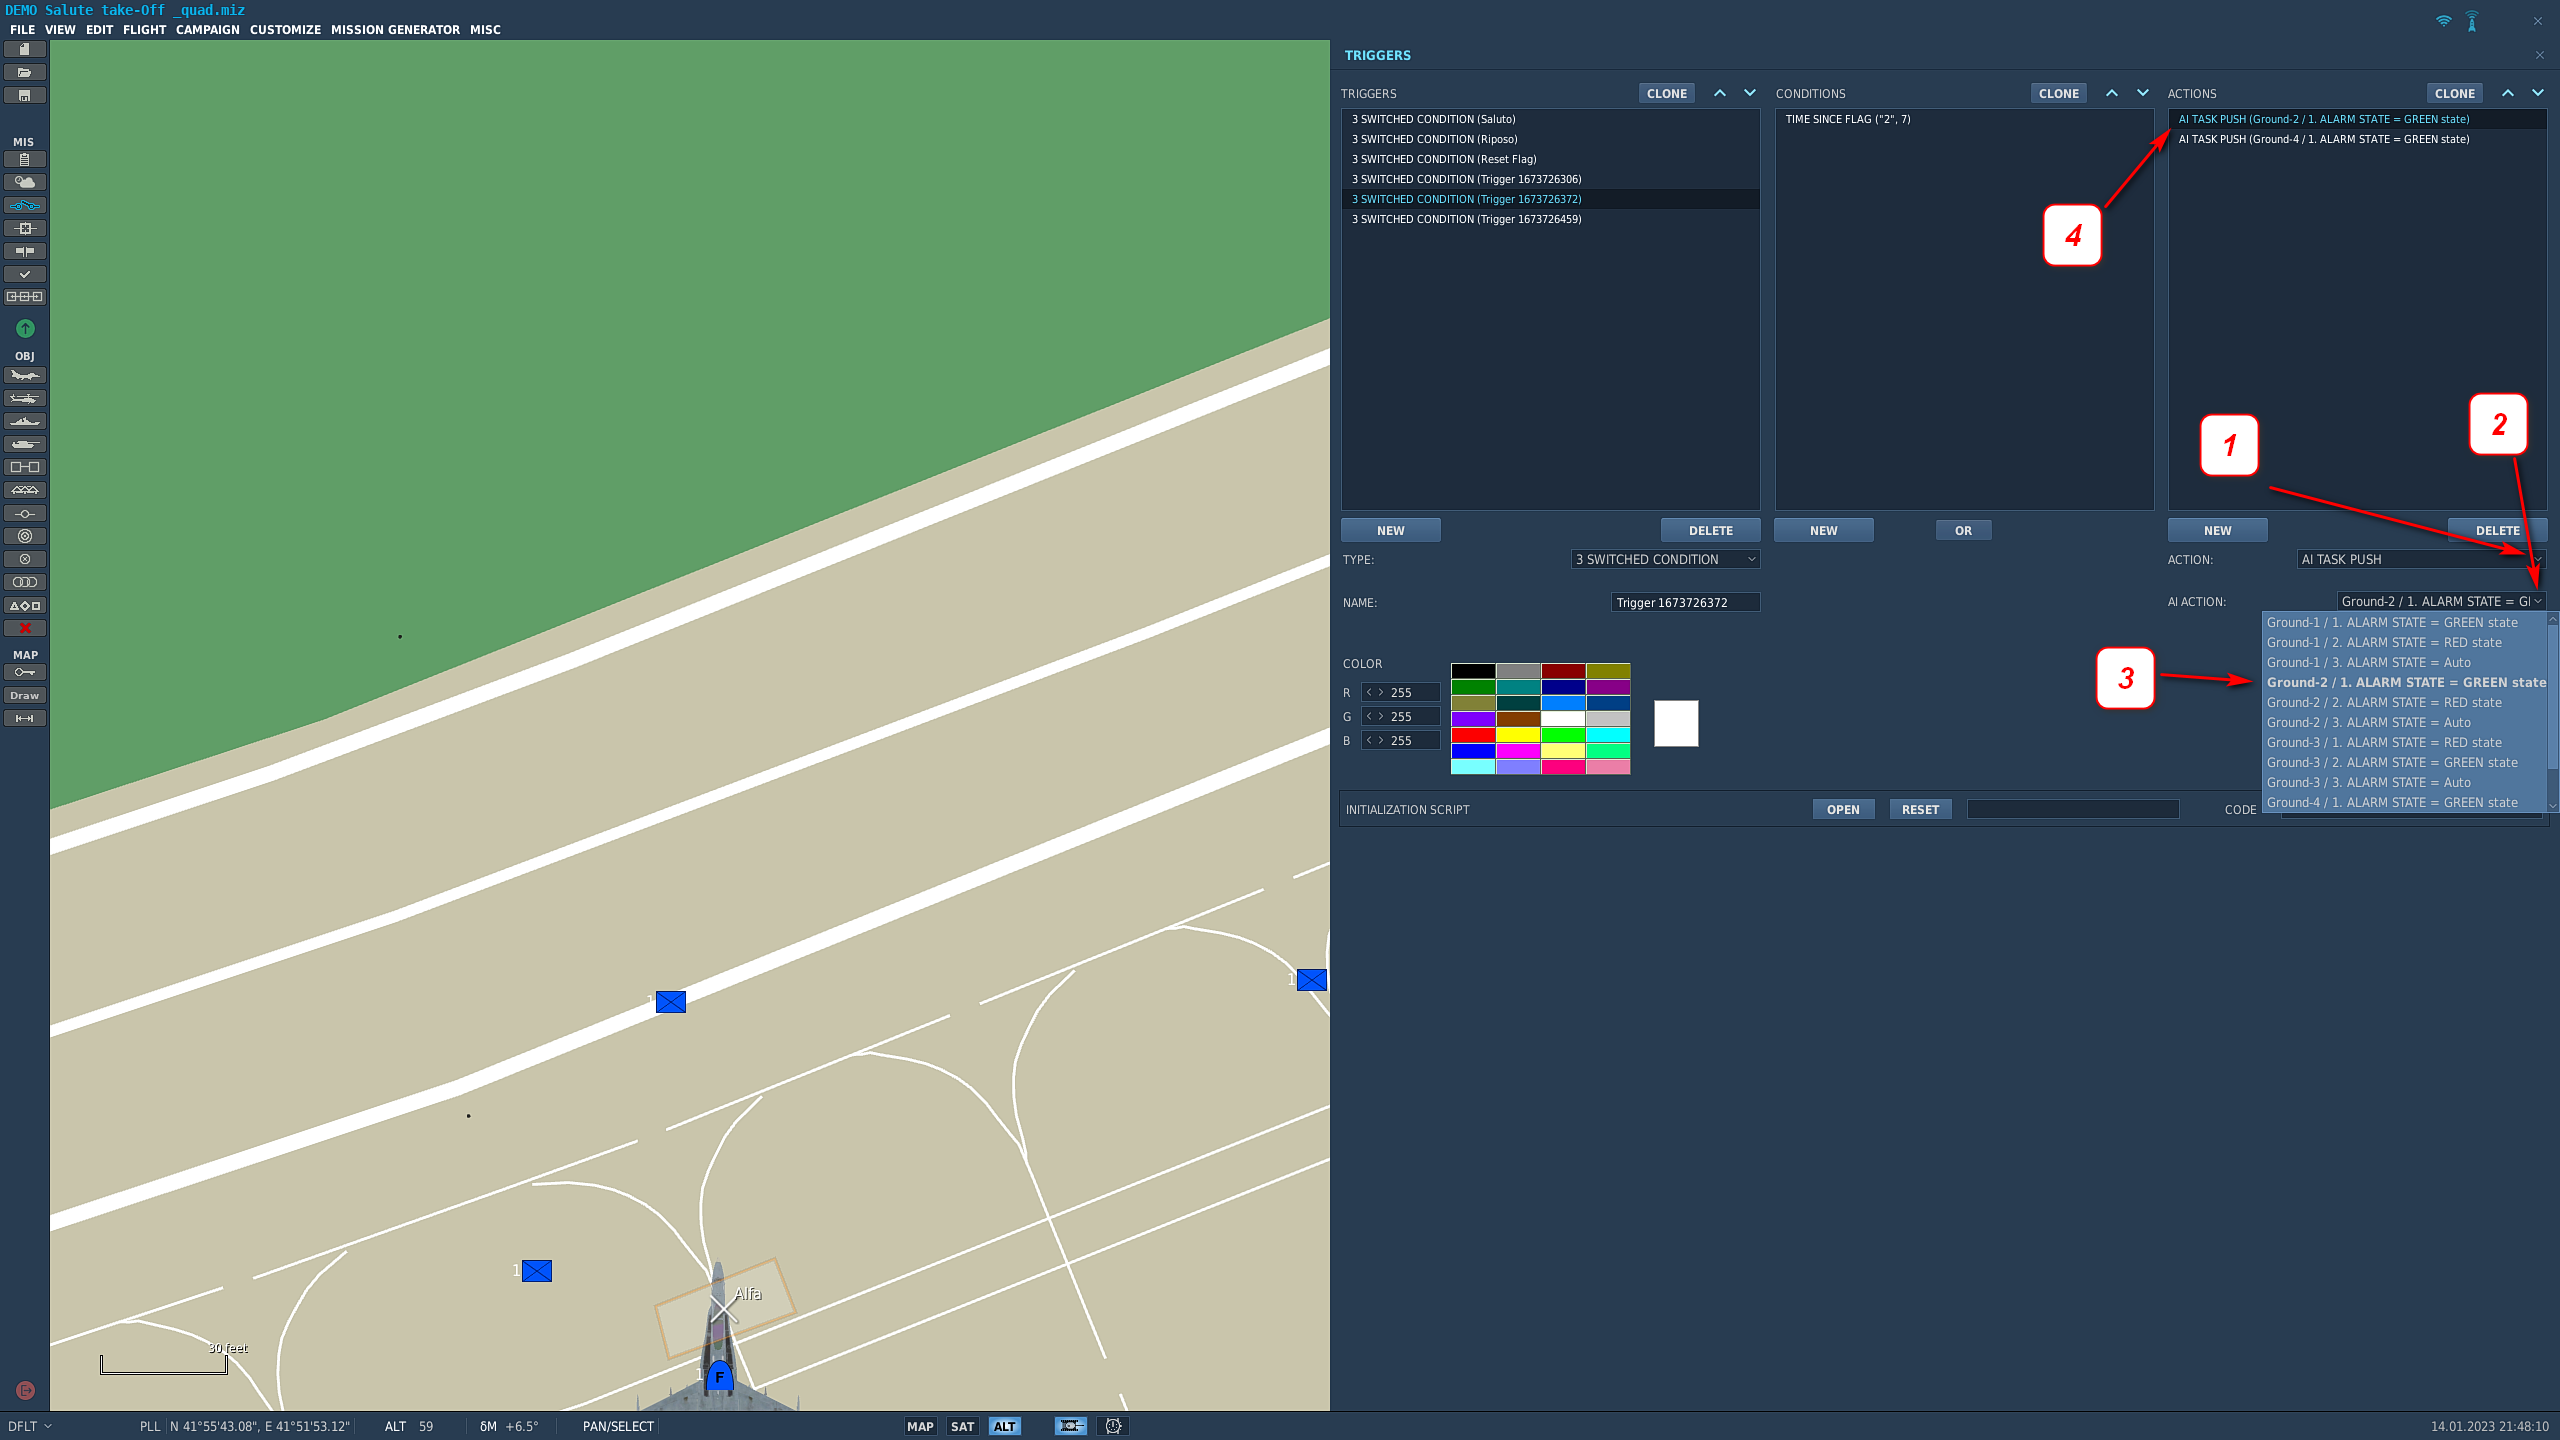Click the red X delete object icon

coord(25,629)
